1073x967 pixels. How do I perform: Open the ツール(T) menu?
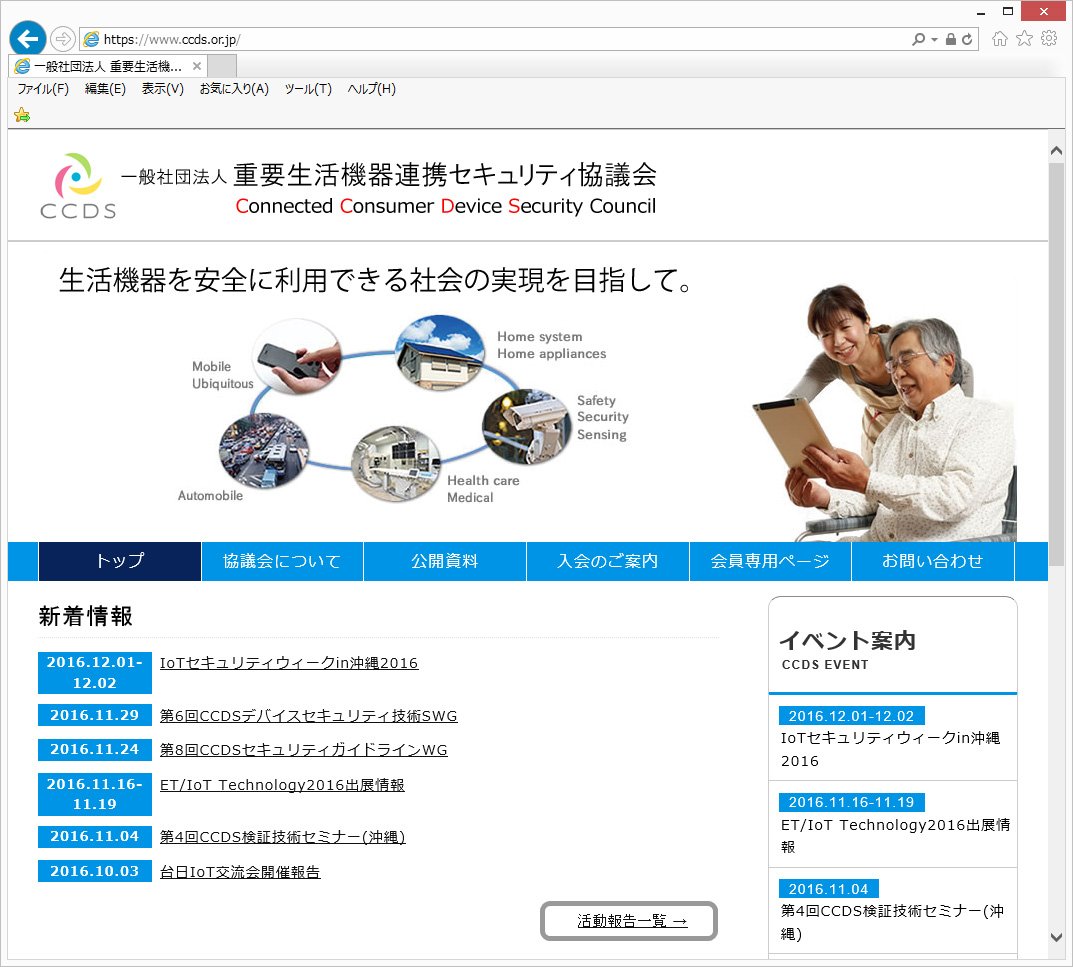pyautogui.click(x=308, y=89)
